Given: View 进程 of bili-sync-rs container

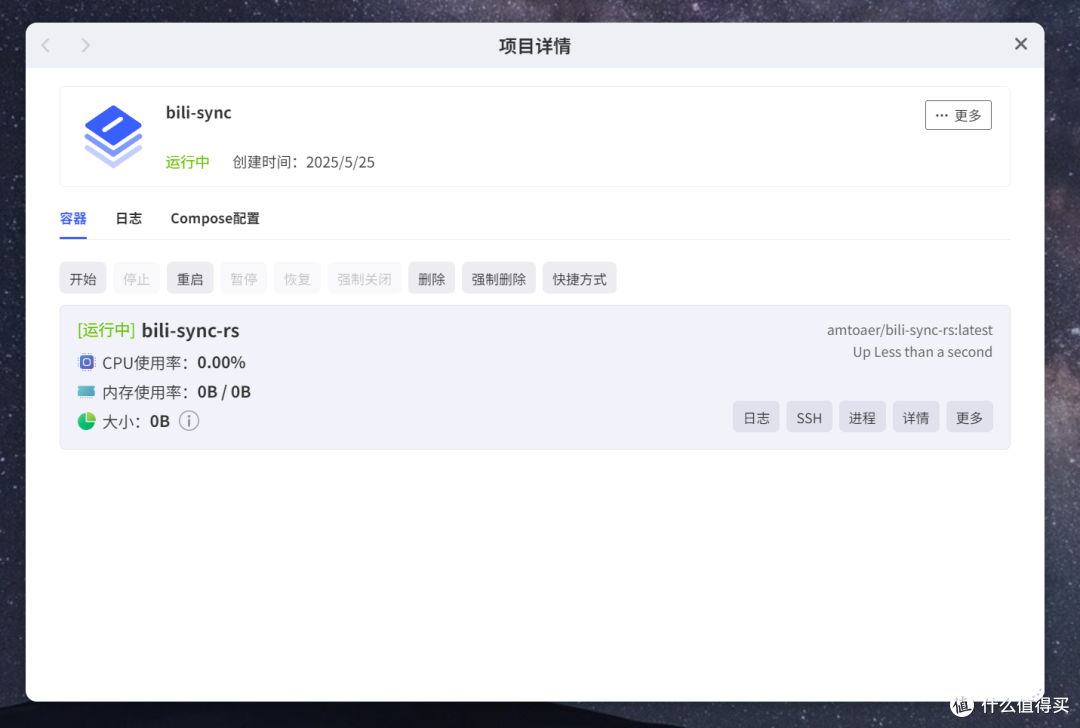Looking at the screenshot, I should [x=862, y=417].
